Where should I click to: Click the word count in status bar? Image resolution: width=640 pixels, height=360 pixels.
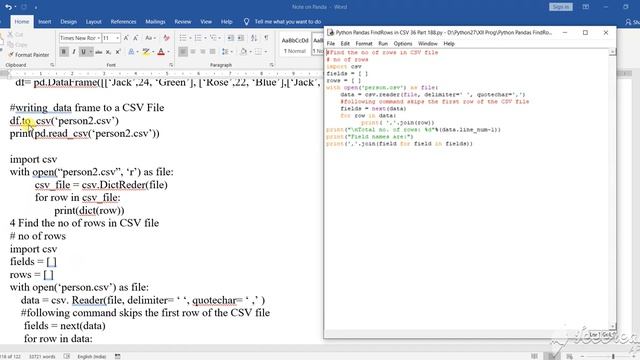[42, 356]
